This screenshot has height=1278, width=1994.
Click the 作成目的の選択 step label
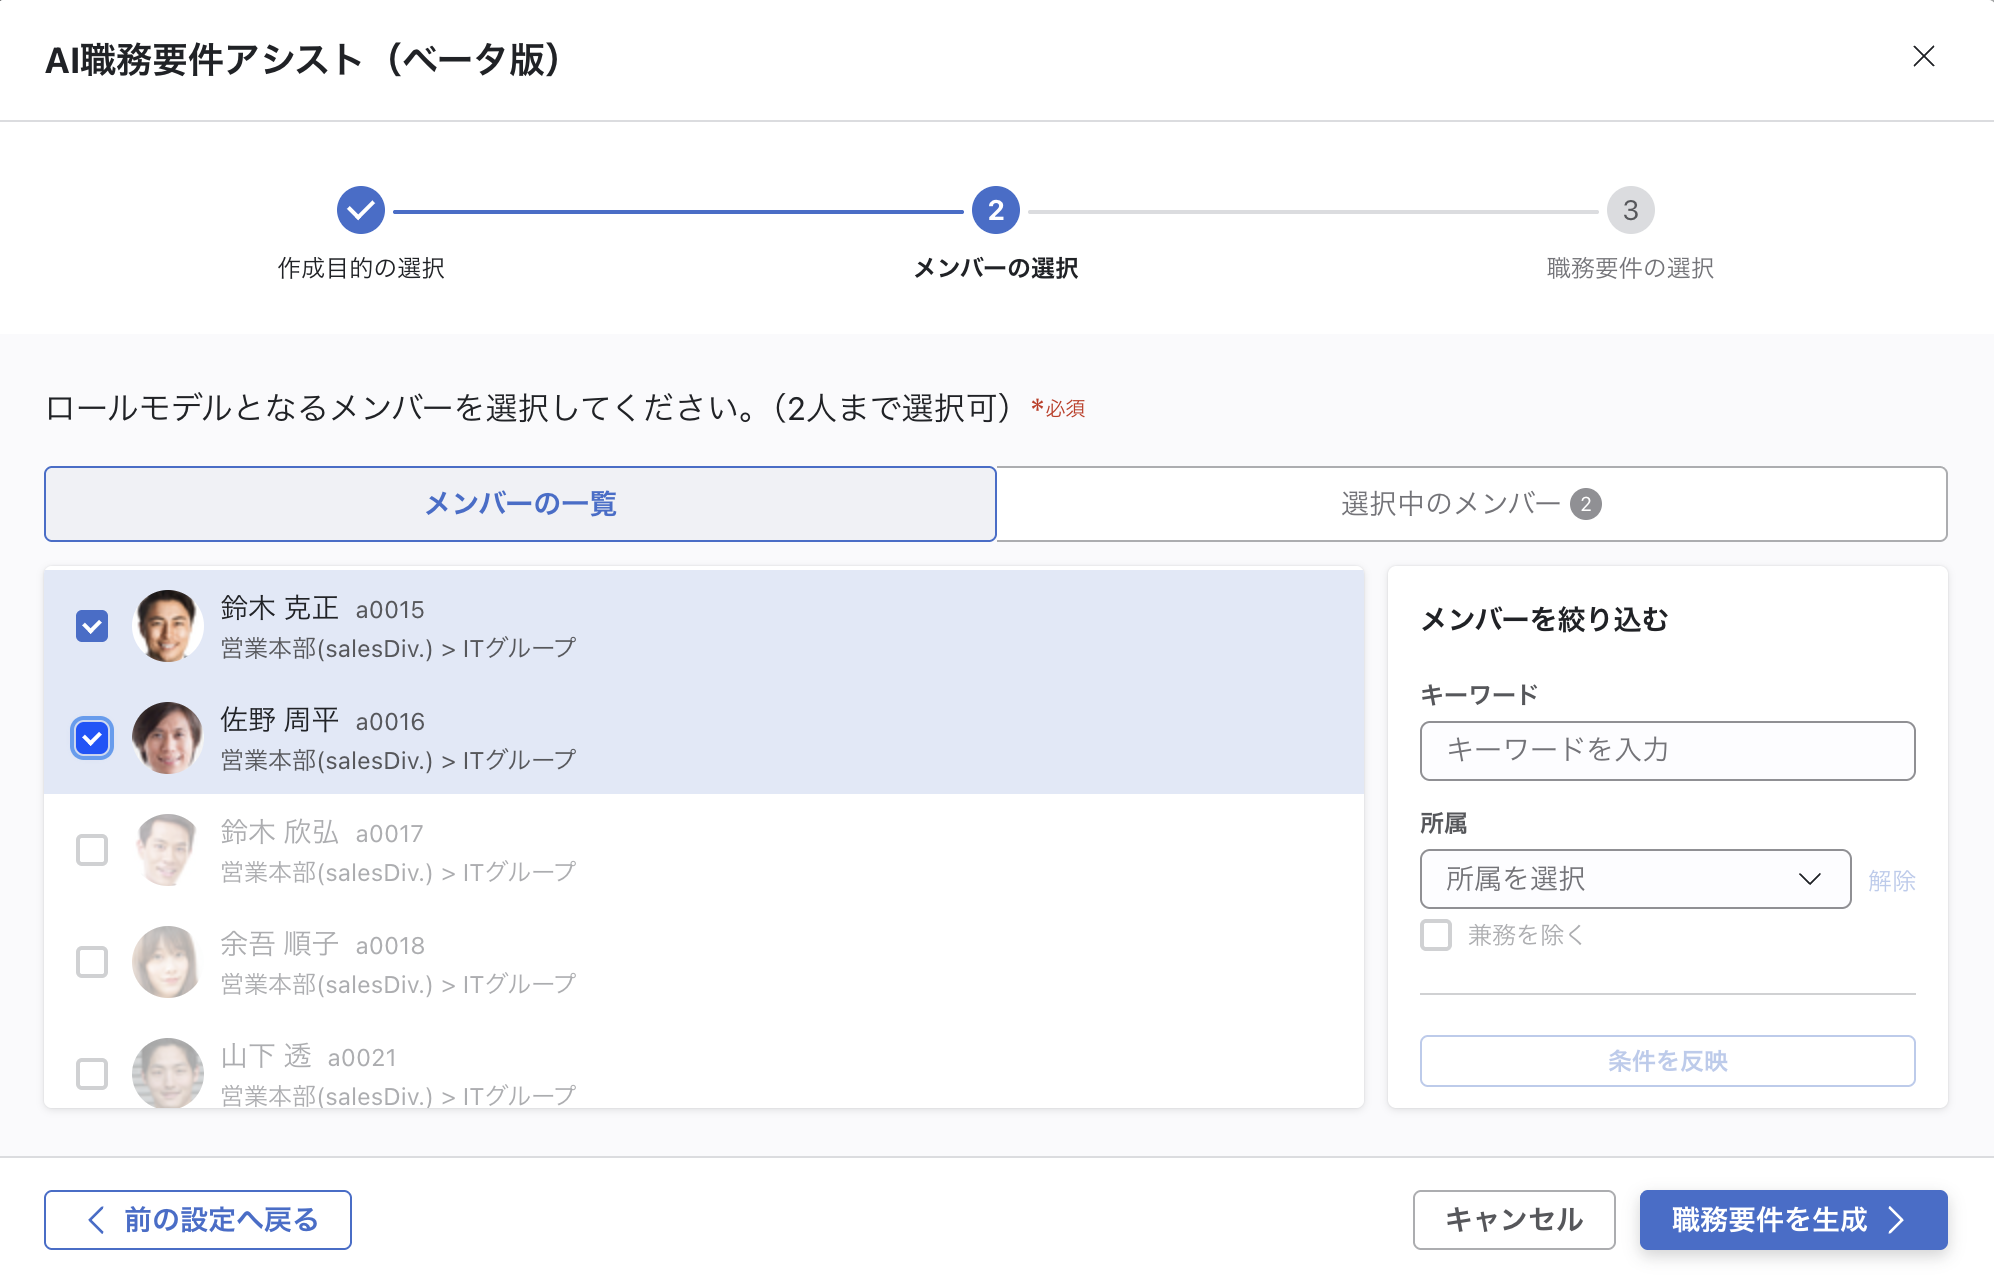(361, 268)
